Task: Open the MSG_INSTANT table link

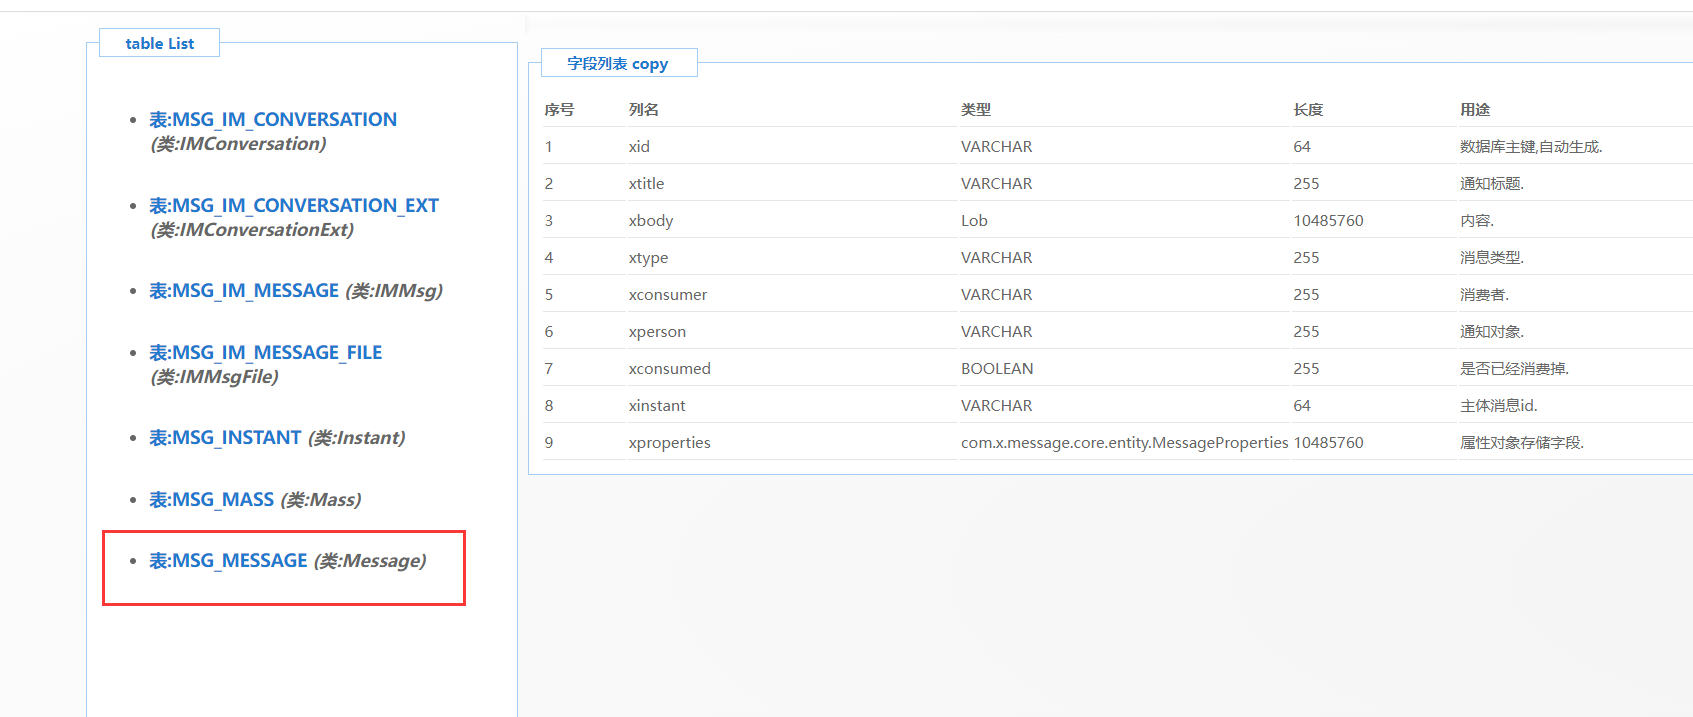Action: pos(225,438)
